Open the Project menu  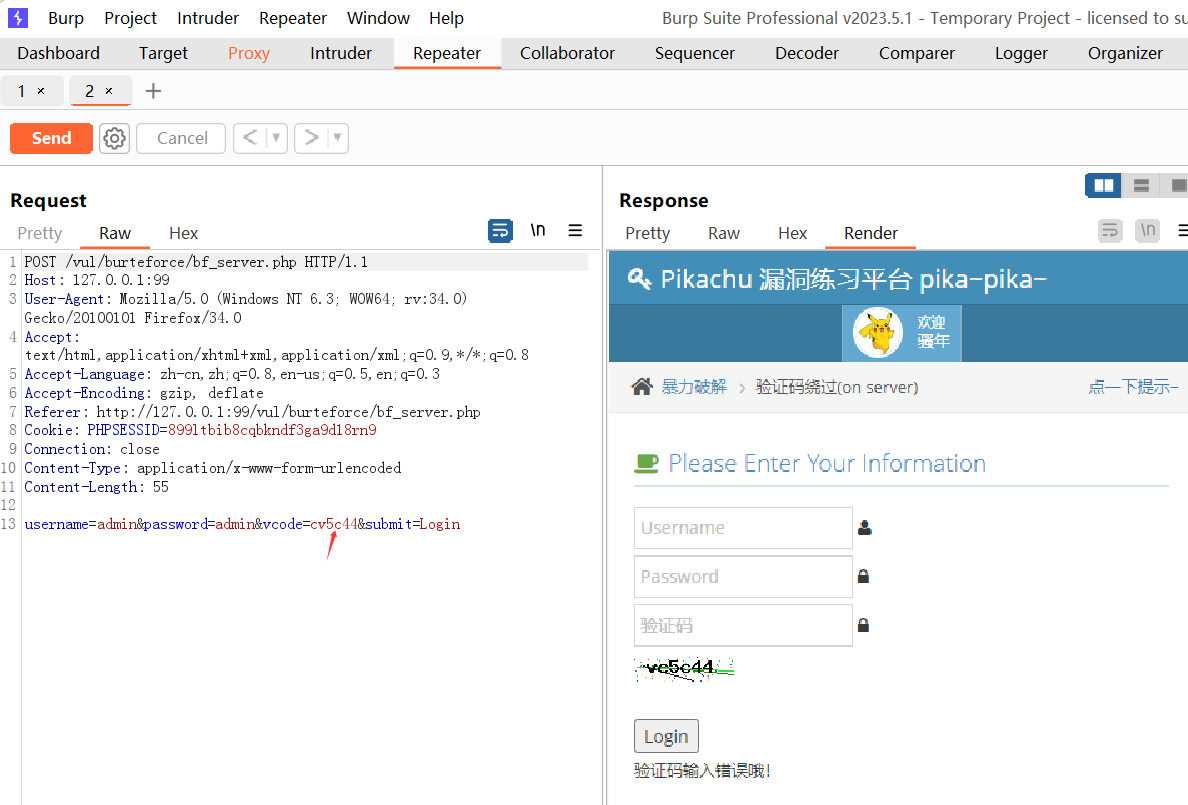click(130, 18)
